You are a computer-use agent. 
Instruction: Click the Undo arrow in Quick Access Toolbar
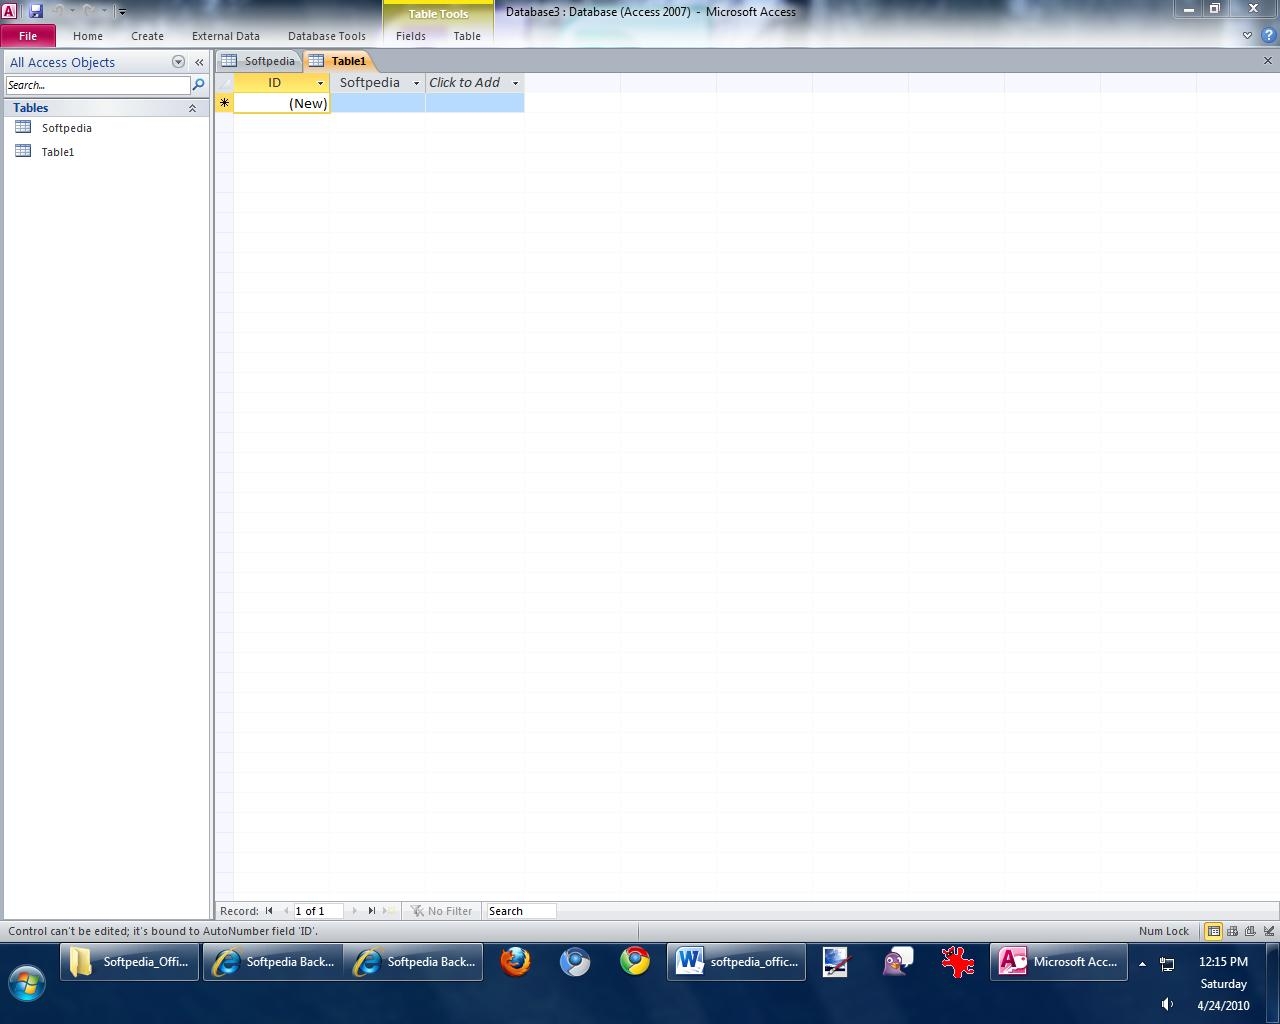click(58, 11)
